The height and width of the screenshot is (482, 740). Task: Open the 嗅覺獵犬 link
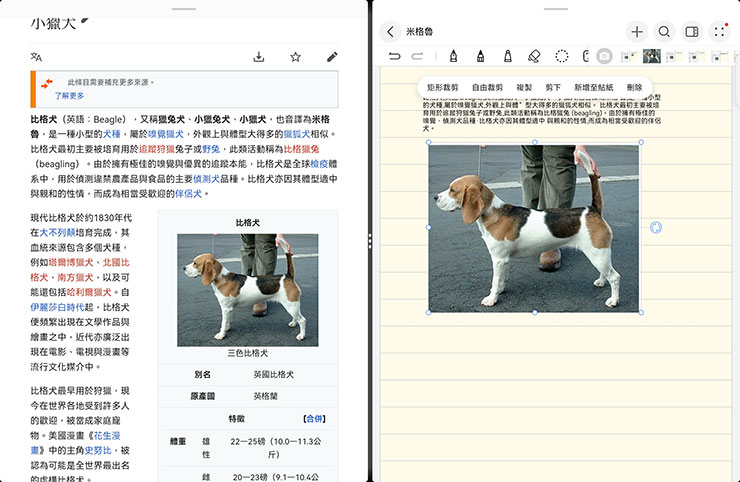166,134
